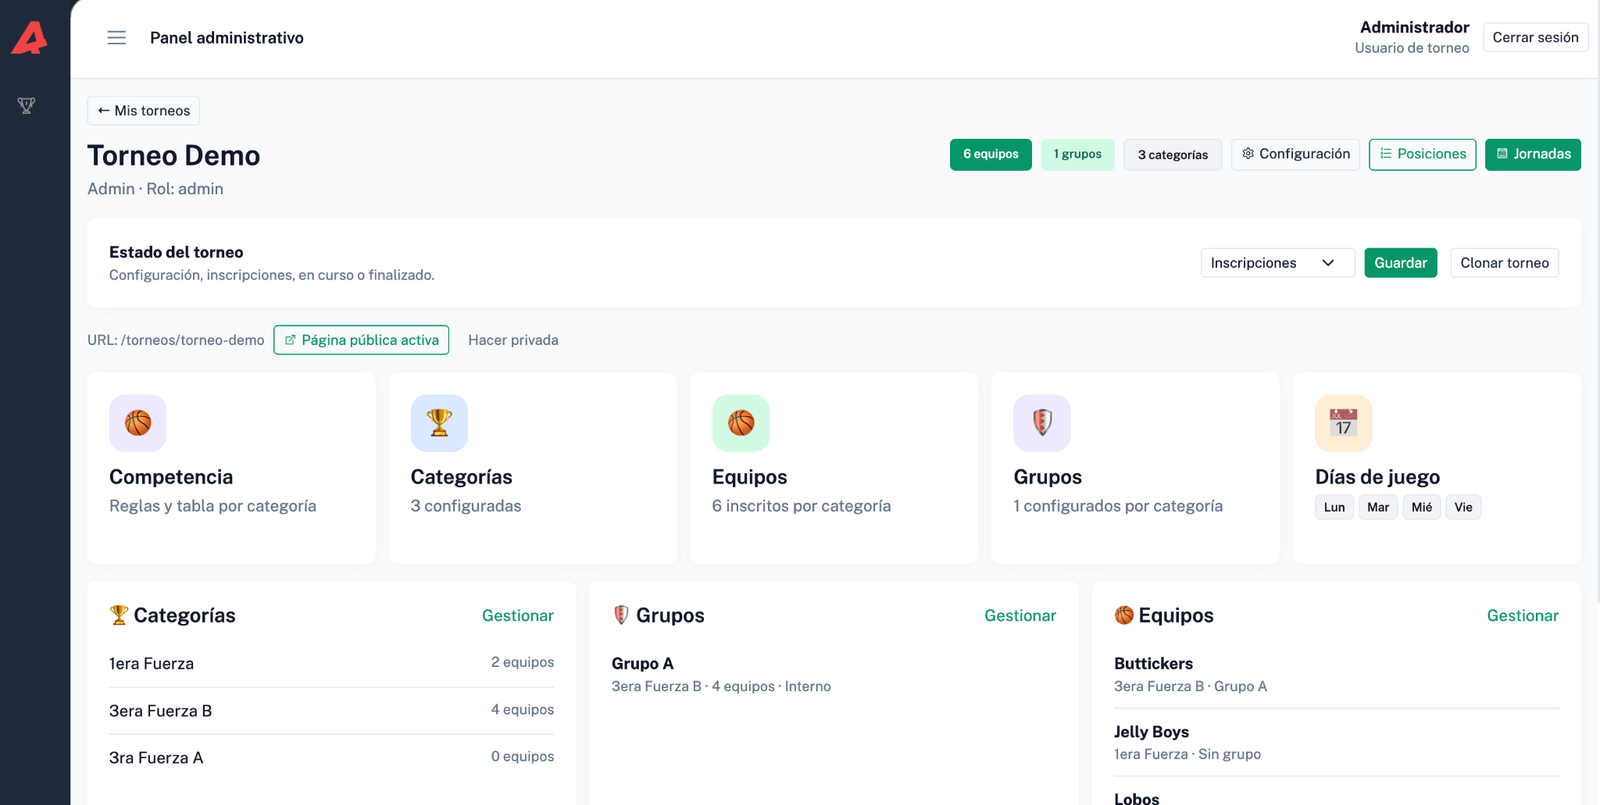Click the Guardar button
This screenshot has height=805, width=1600.
(1400, 263)
